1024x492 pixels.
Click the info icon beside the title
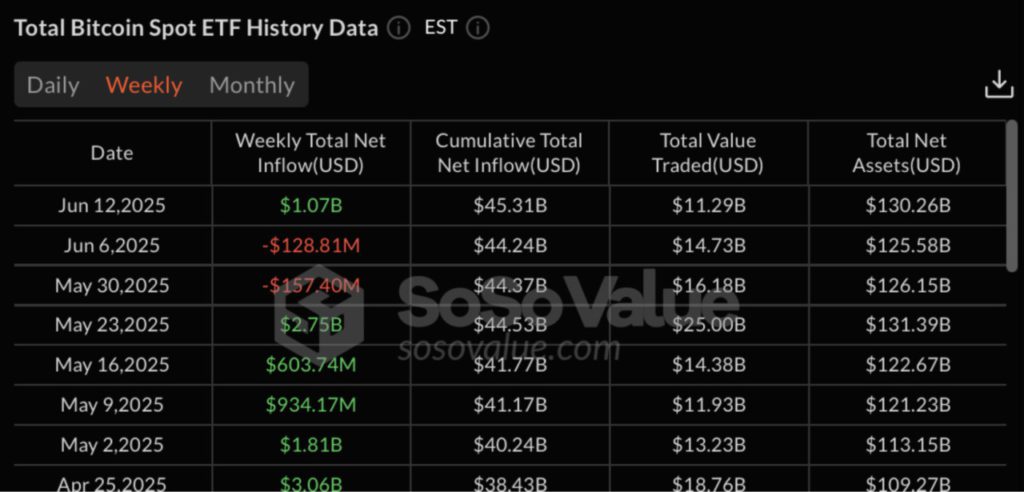tap(399, 28)
